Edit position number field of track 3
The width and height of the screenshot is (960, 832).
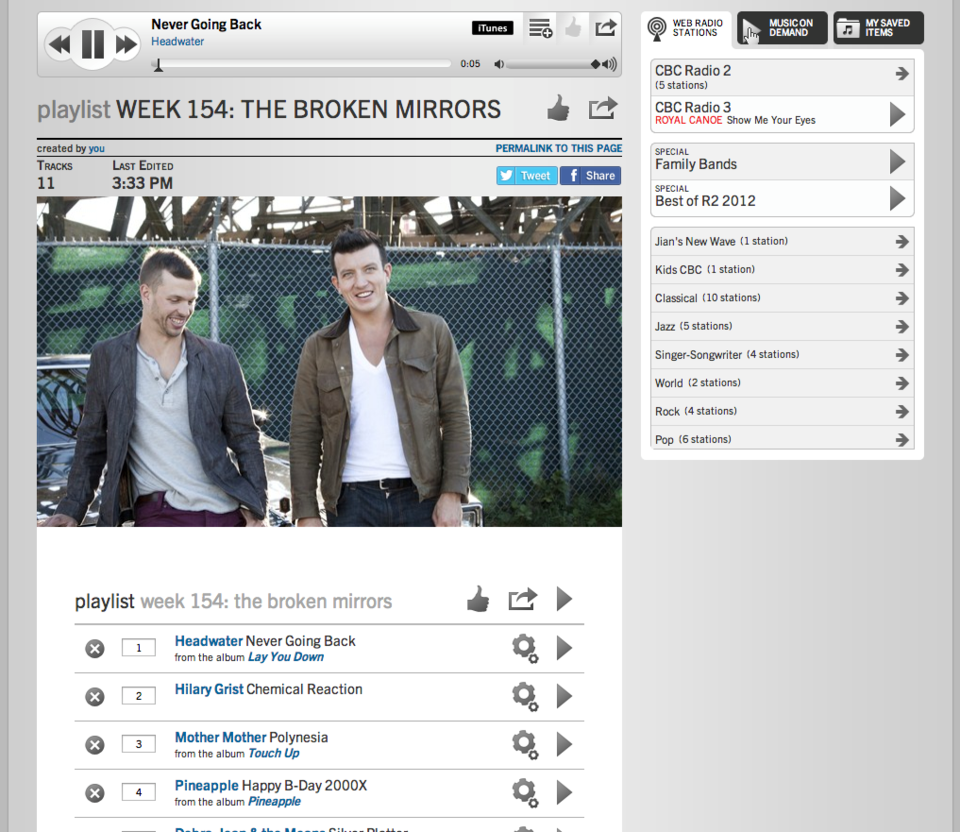(138, 744)
